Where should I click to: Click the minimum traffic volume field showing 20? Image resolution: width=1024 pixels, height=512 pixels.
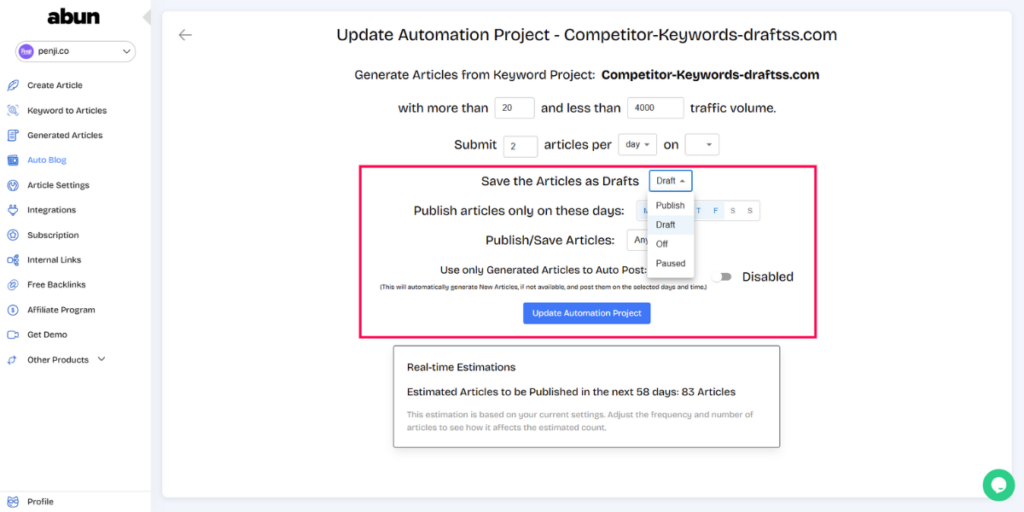point(515,108)
